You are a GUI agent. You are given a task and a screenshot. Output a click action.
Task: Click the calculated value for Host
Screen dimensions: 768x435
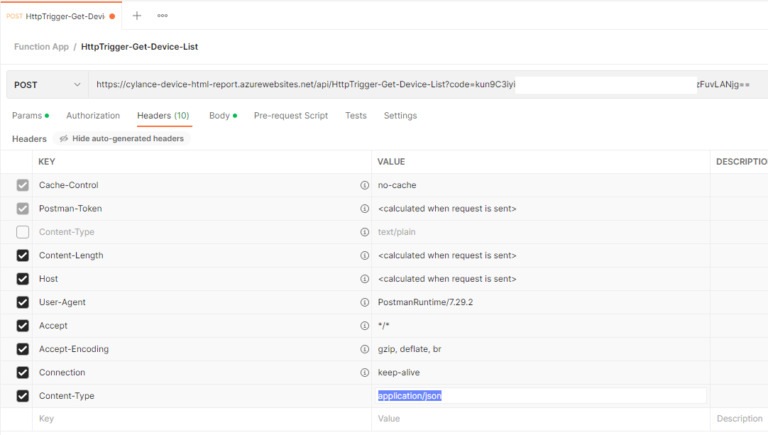[x=447, y=279]
